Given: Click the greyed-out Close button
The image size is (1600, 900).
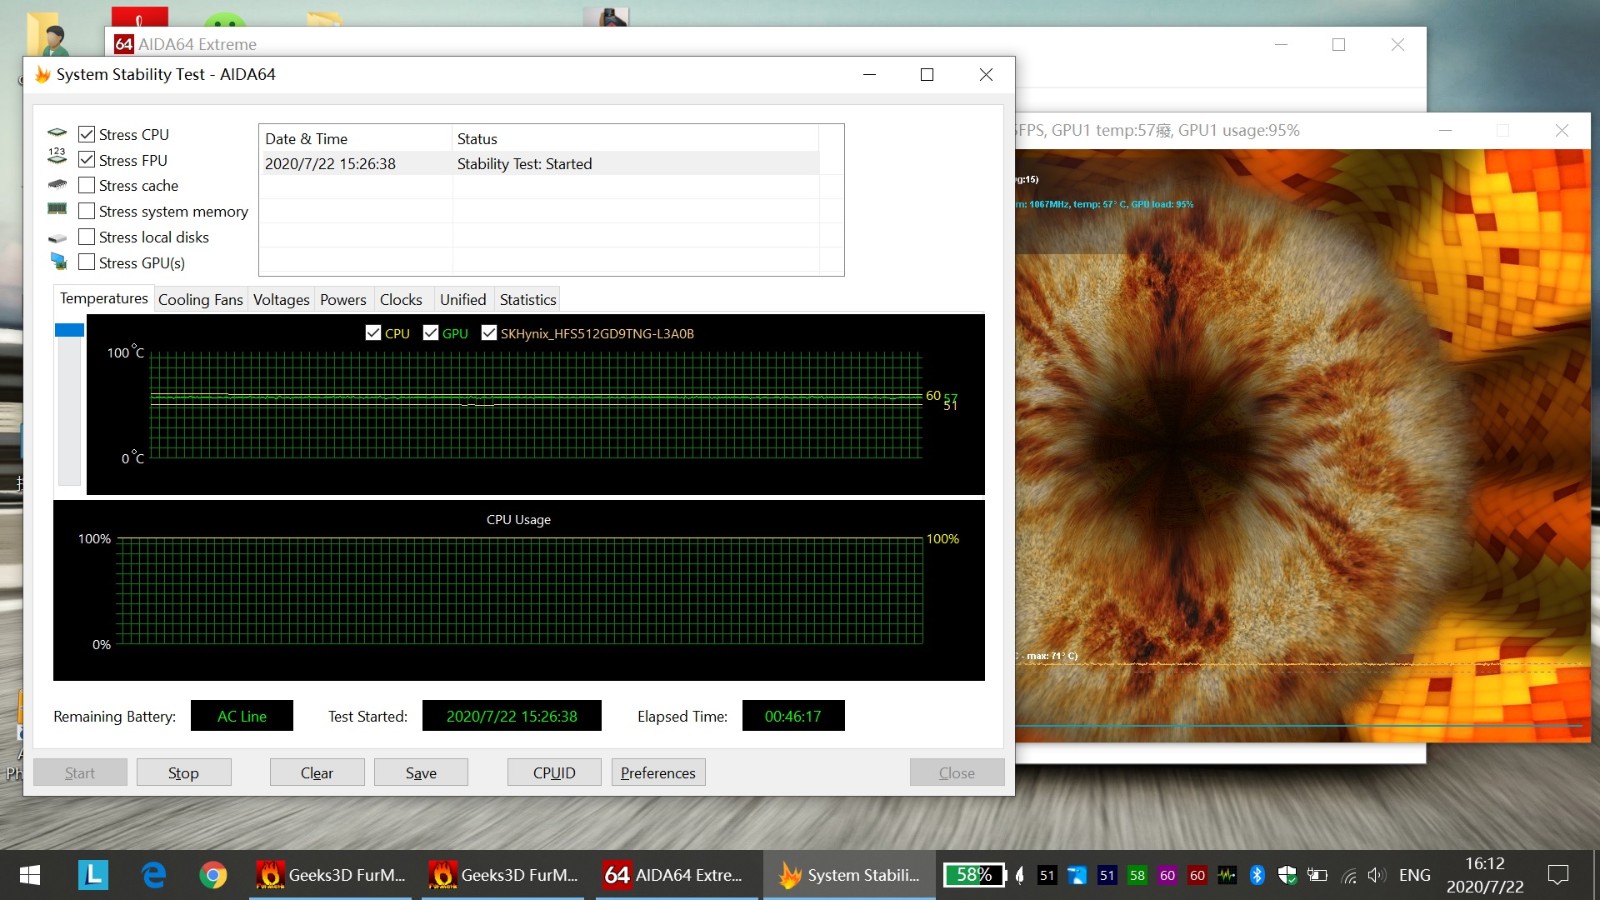Looking at the screenshot, I should click(x=957, y=773).
